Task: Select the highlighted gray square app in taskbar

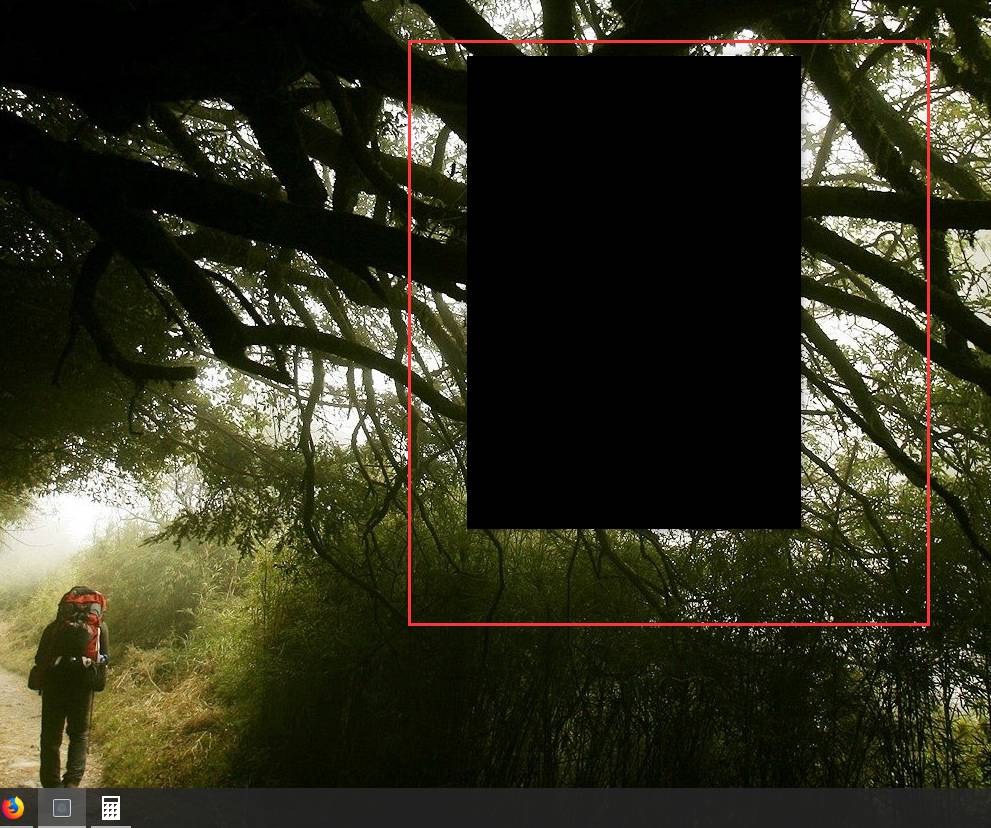Action: point(61,808)
